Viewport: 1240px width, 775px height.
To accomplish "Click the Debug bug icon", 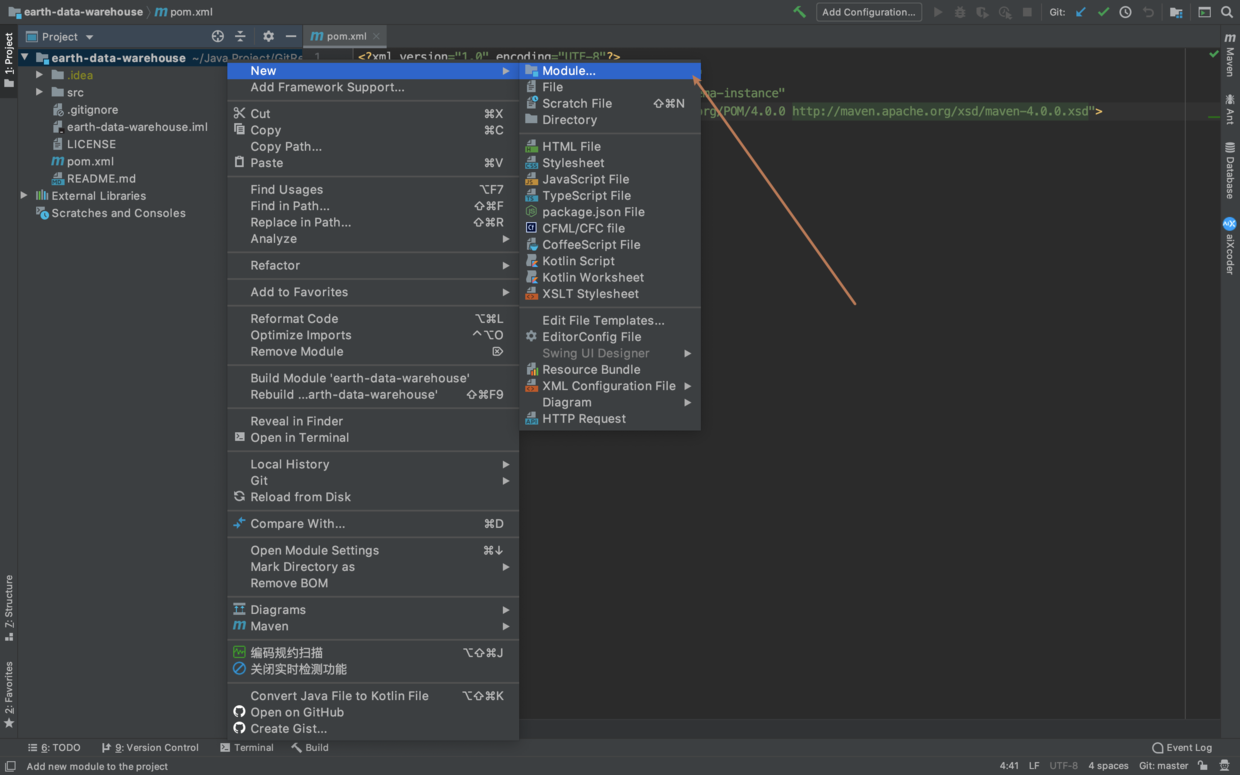I will point(960,12).
